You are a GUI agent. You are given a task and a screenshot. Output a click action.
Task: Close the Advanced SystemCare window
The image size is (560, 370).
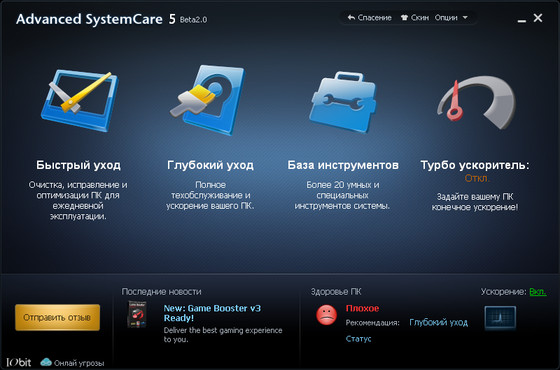coord(538,18)
